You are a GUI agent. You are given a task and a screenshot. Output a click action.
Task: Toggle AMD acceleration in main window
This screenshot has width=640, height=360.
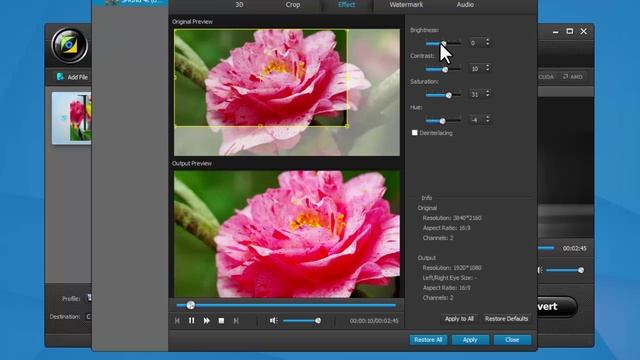click(572, 77)
